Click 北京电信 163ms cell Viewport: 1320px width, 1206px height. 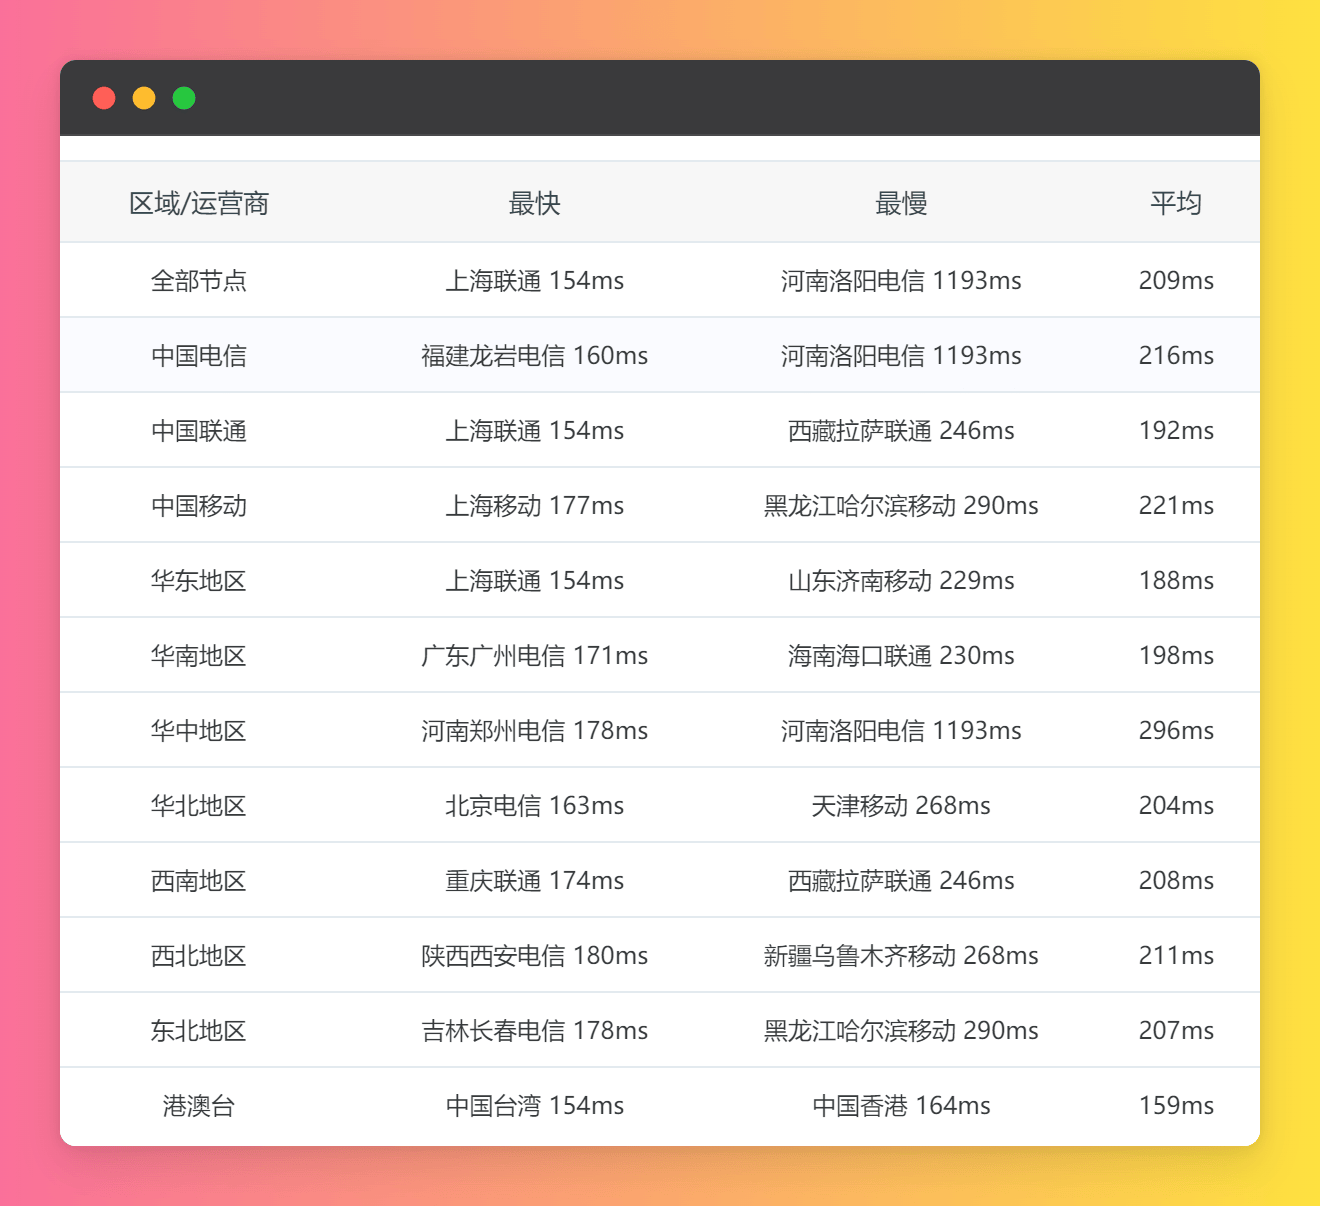point(534,806)
